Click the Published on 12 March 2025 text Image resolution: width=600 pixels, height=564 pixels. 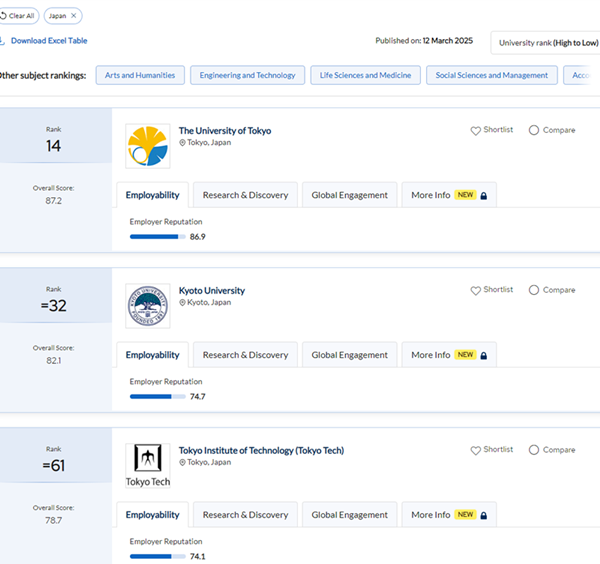coord(424,41)
